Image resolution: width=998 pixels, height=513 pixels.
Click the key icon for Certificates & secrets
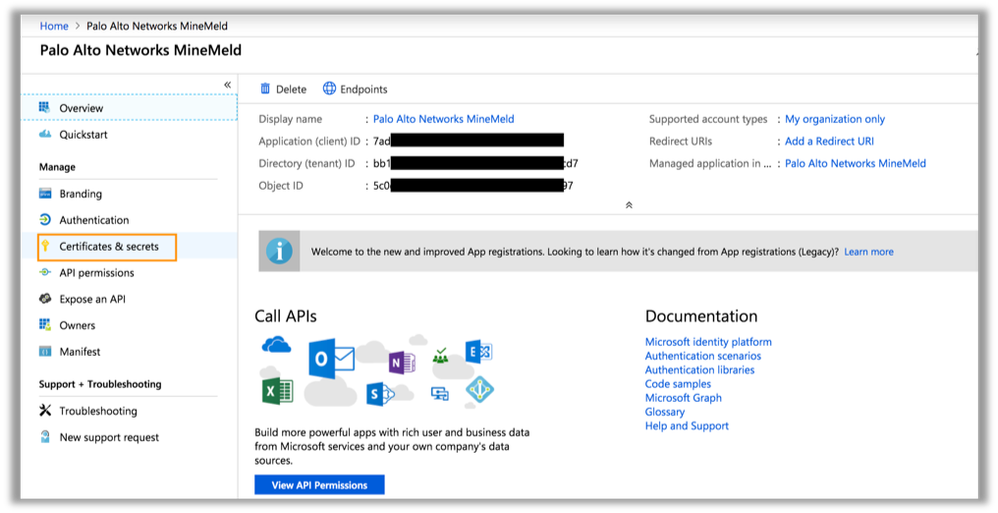coord(45,247)
